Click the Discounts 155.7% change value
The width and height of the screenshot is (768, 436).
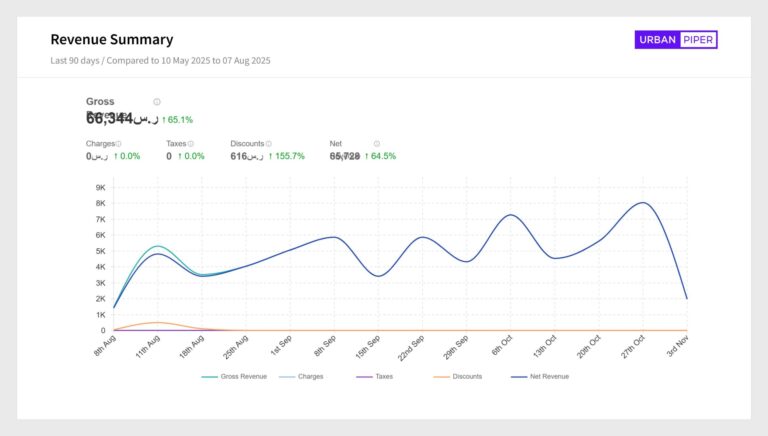click(286, 156)
